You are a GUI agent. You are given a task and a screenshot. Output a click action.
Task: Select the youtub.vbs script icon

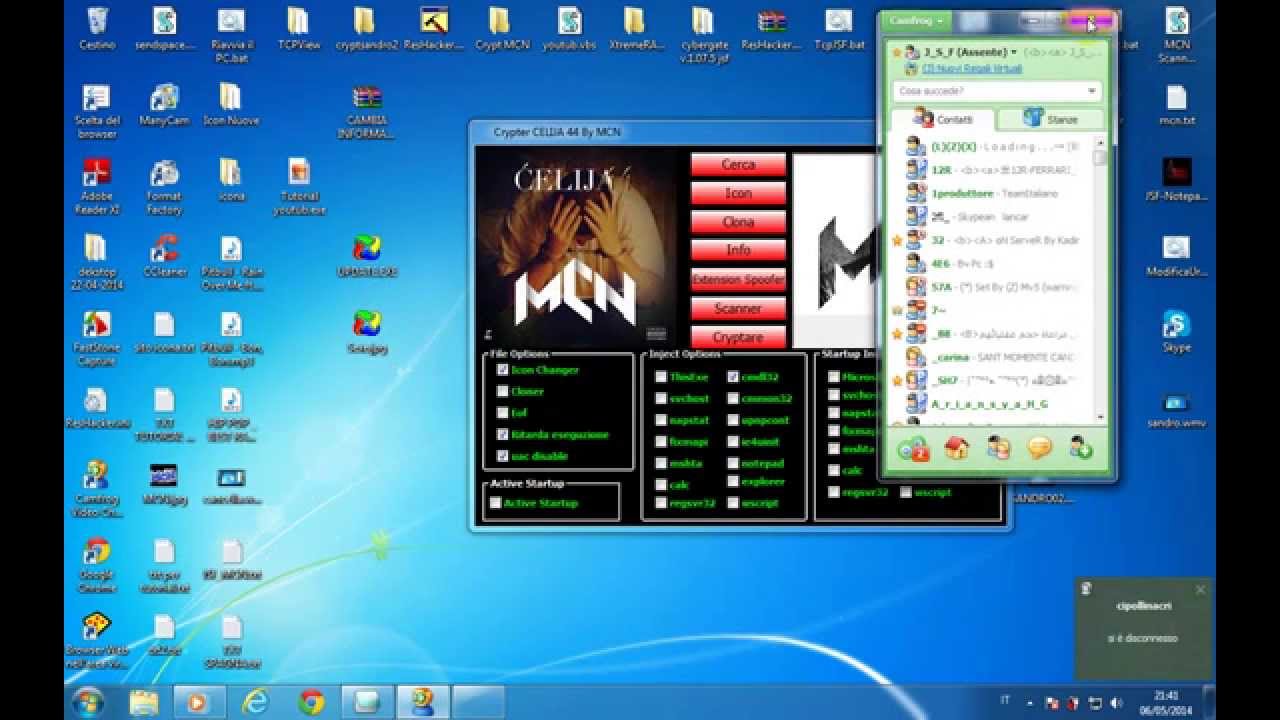[x=570, y=29]
